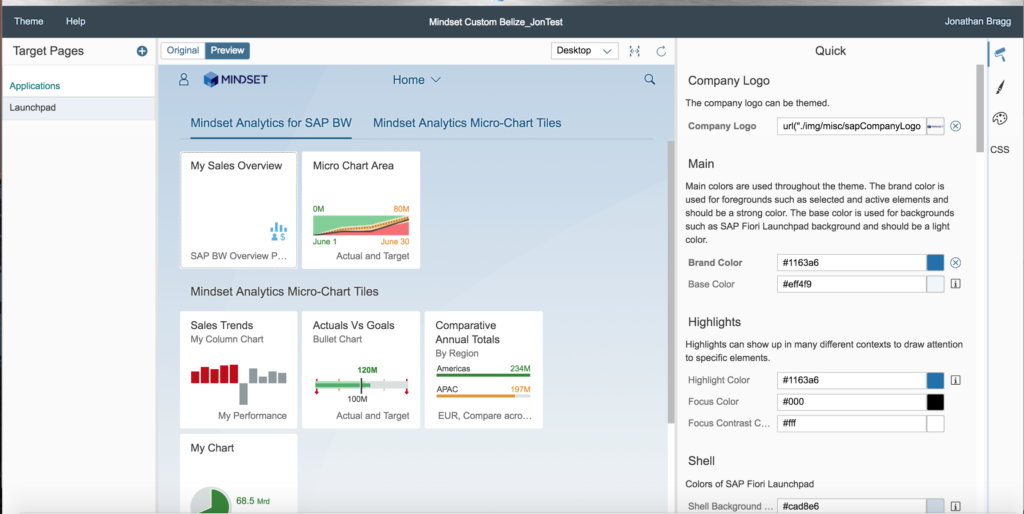The width and height of the screenshot is (1024, 514).
Task: Open the My Sales Overview tile
Action: click(x=238, y=210)
